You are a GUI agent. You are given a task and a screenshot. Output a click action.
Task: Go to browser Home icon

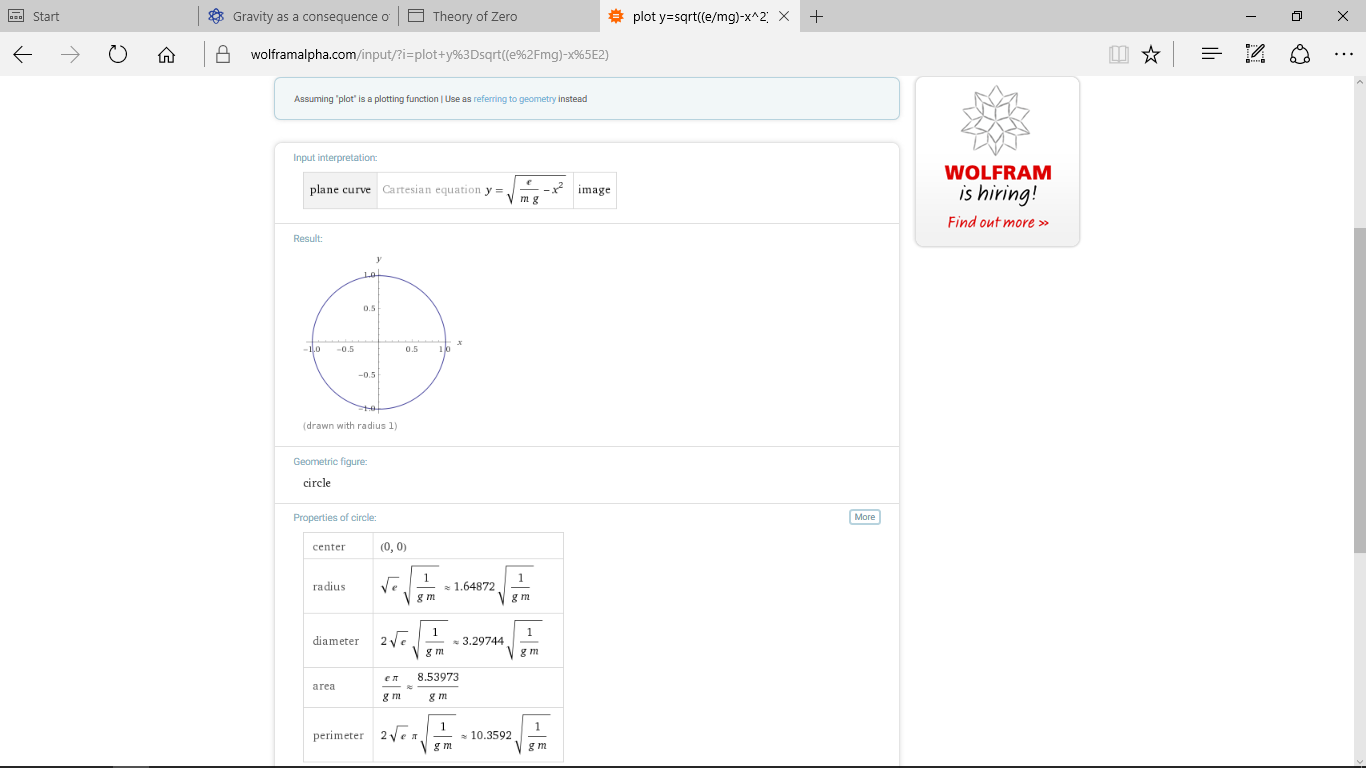[x=167, y=55]
